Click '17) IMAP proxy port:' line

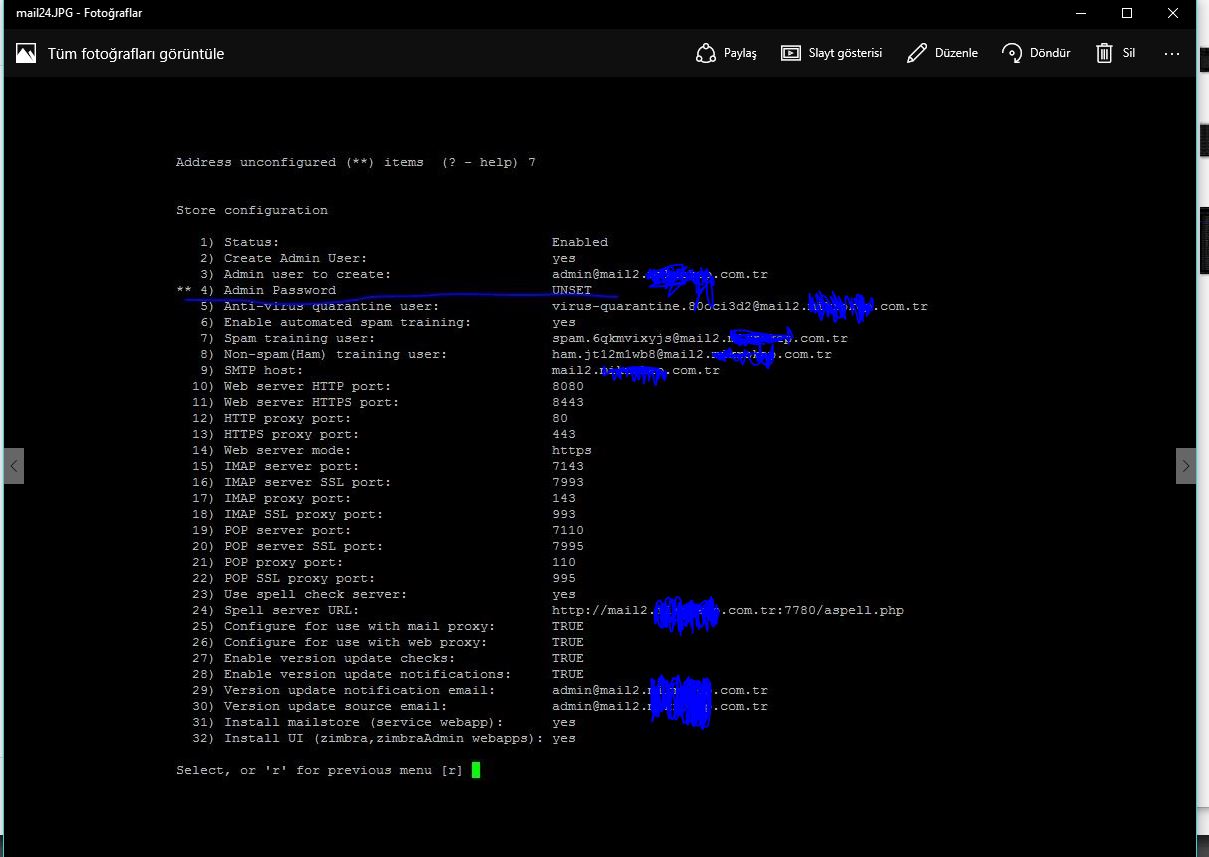pos(272,498)
